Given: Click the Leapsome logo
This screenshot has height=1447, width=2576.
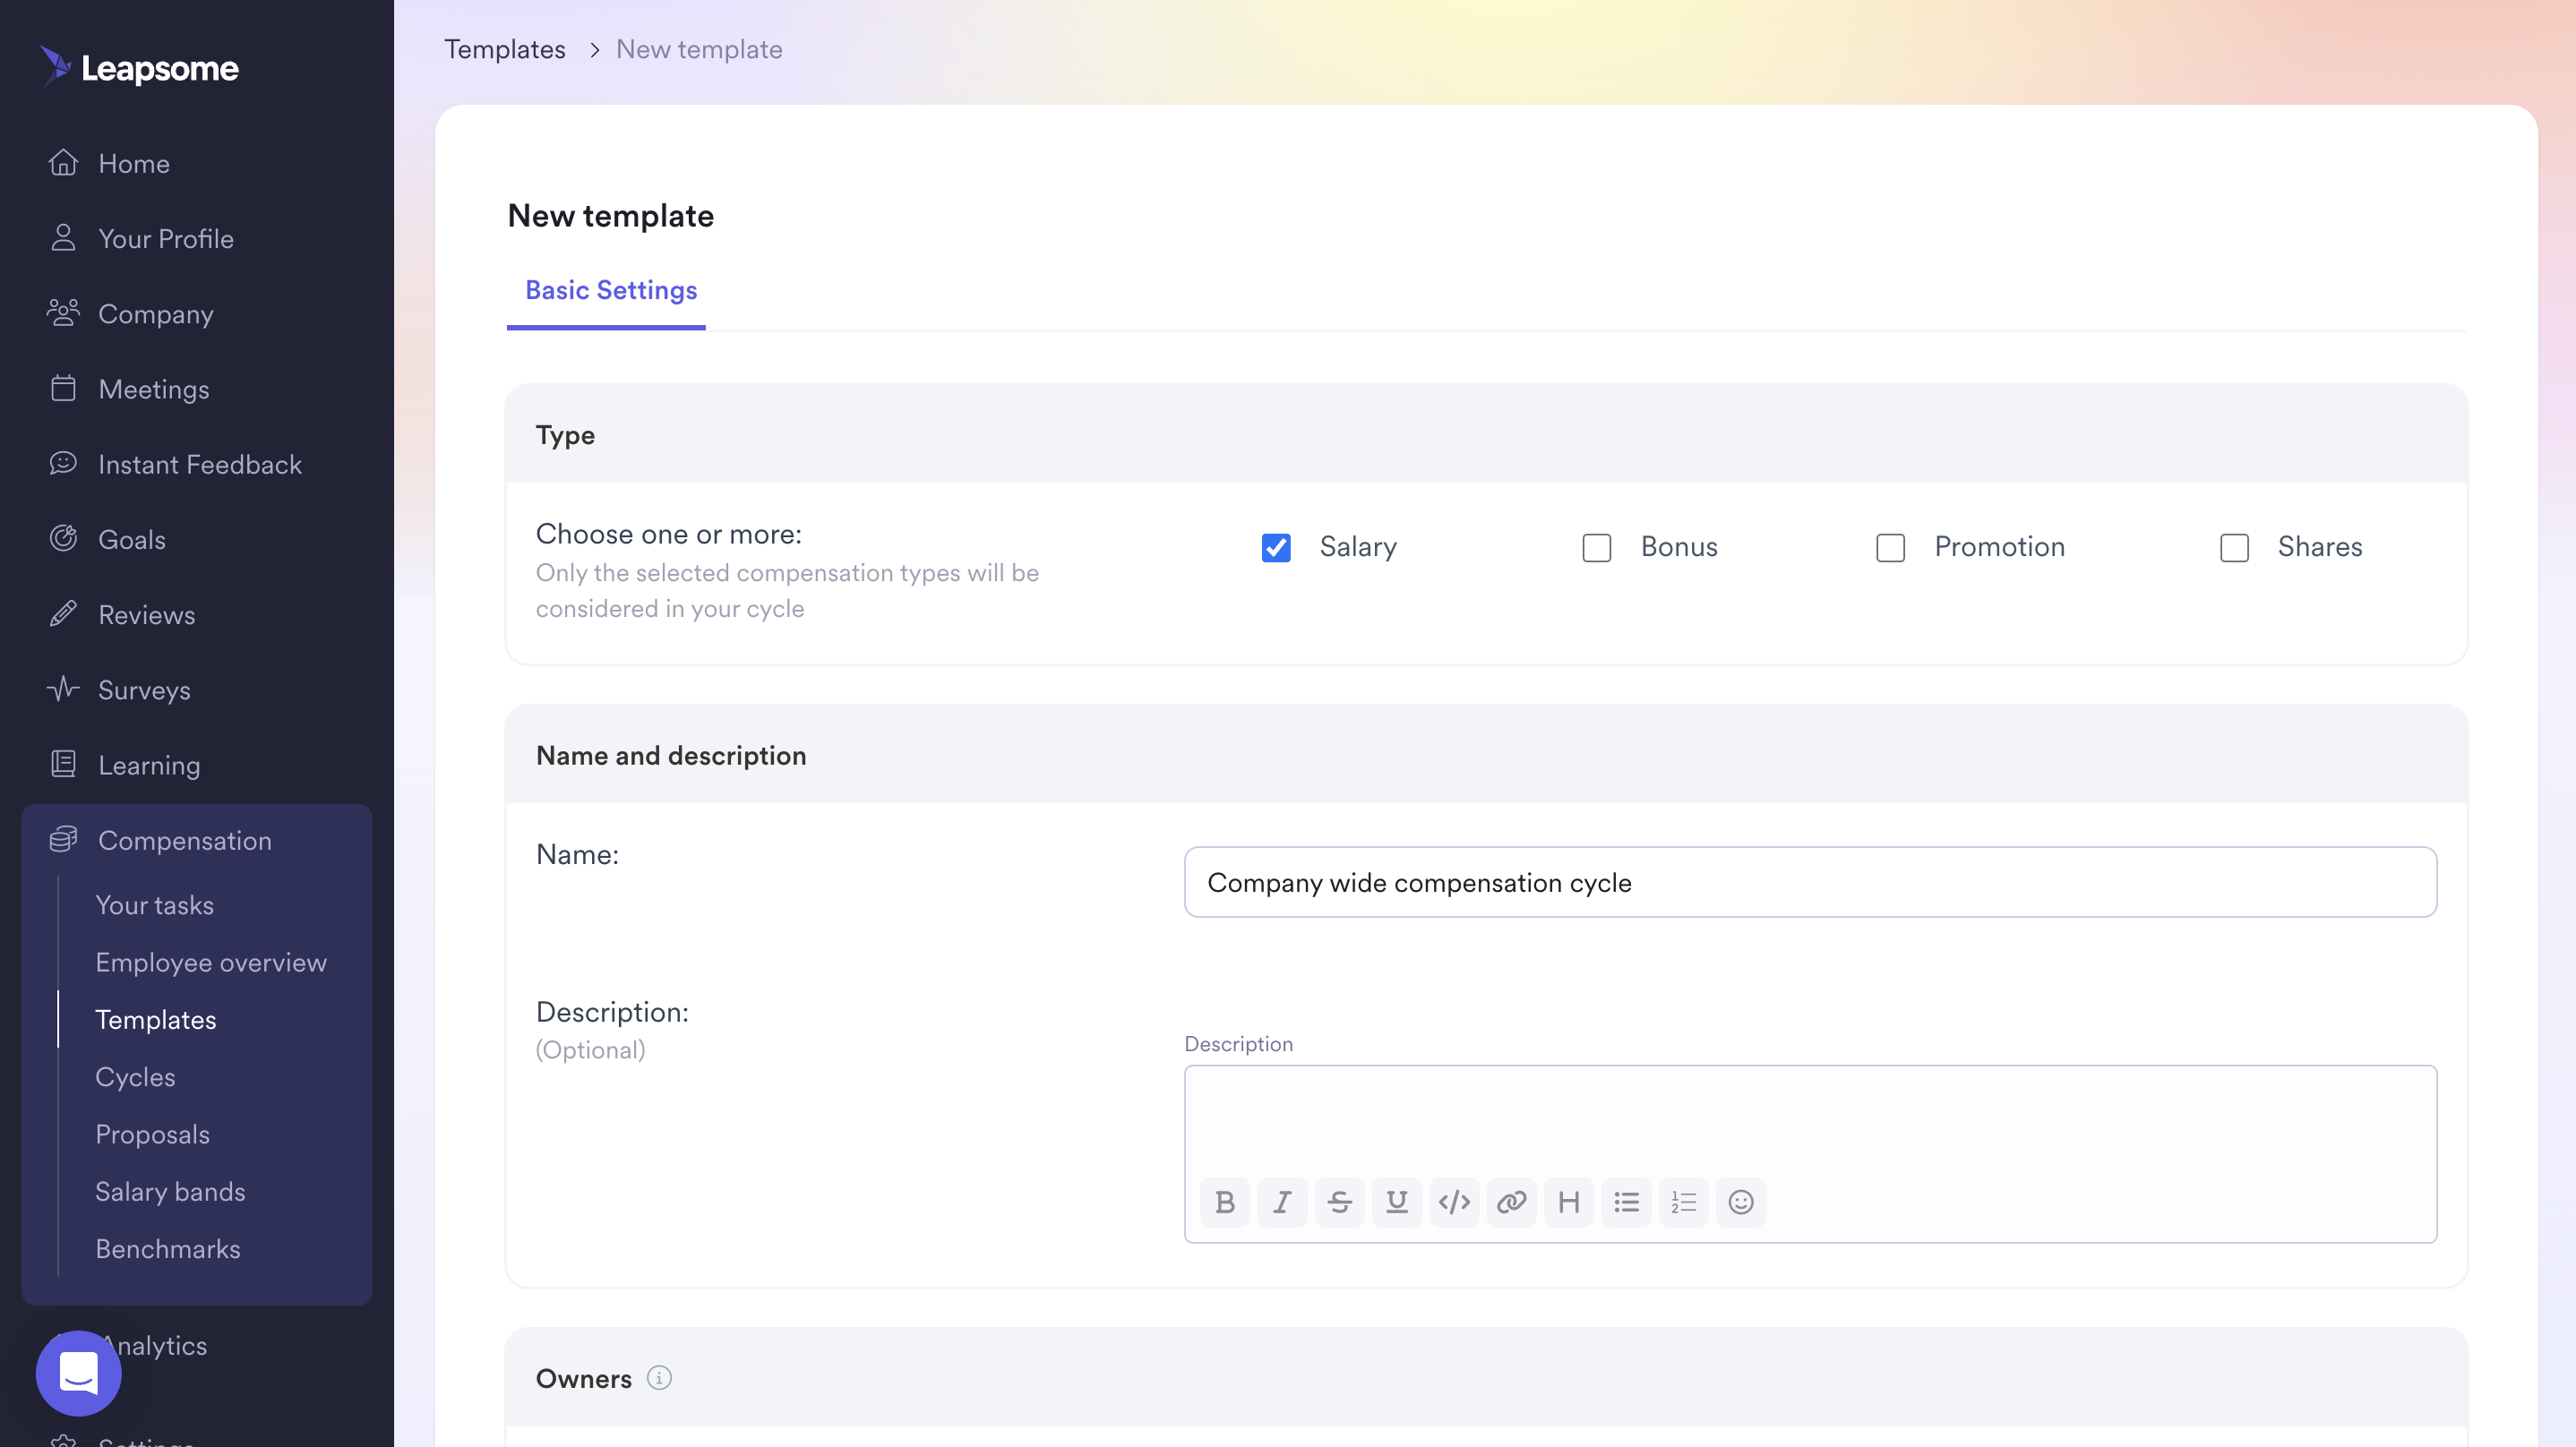Looking at the screenshot, I should 139,67.
